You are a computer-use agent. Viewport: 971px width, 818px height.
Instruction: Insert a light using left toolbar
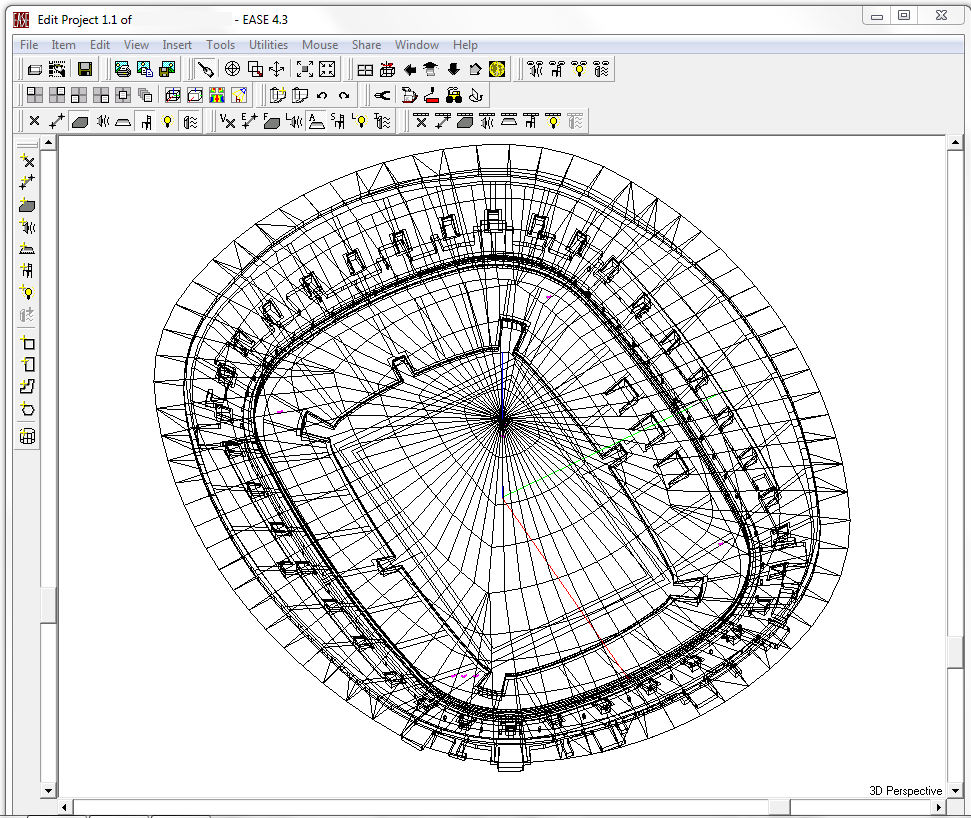27,292
